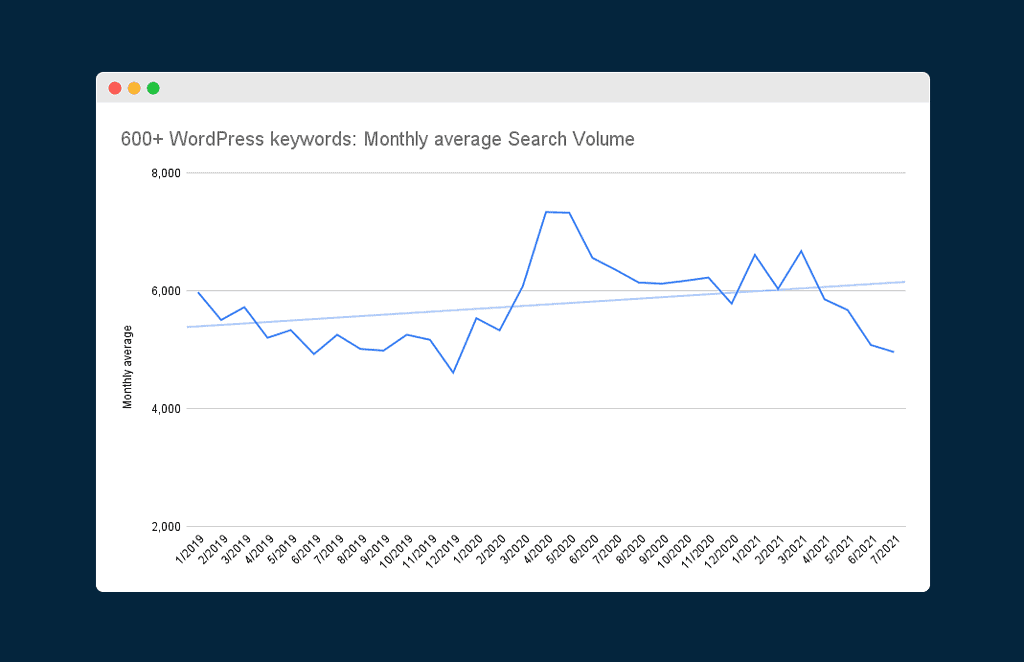This screenshot has width=1024, height=662.
Task: Click the first 1/2019 data point
Action: tap(200, 291)
